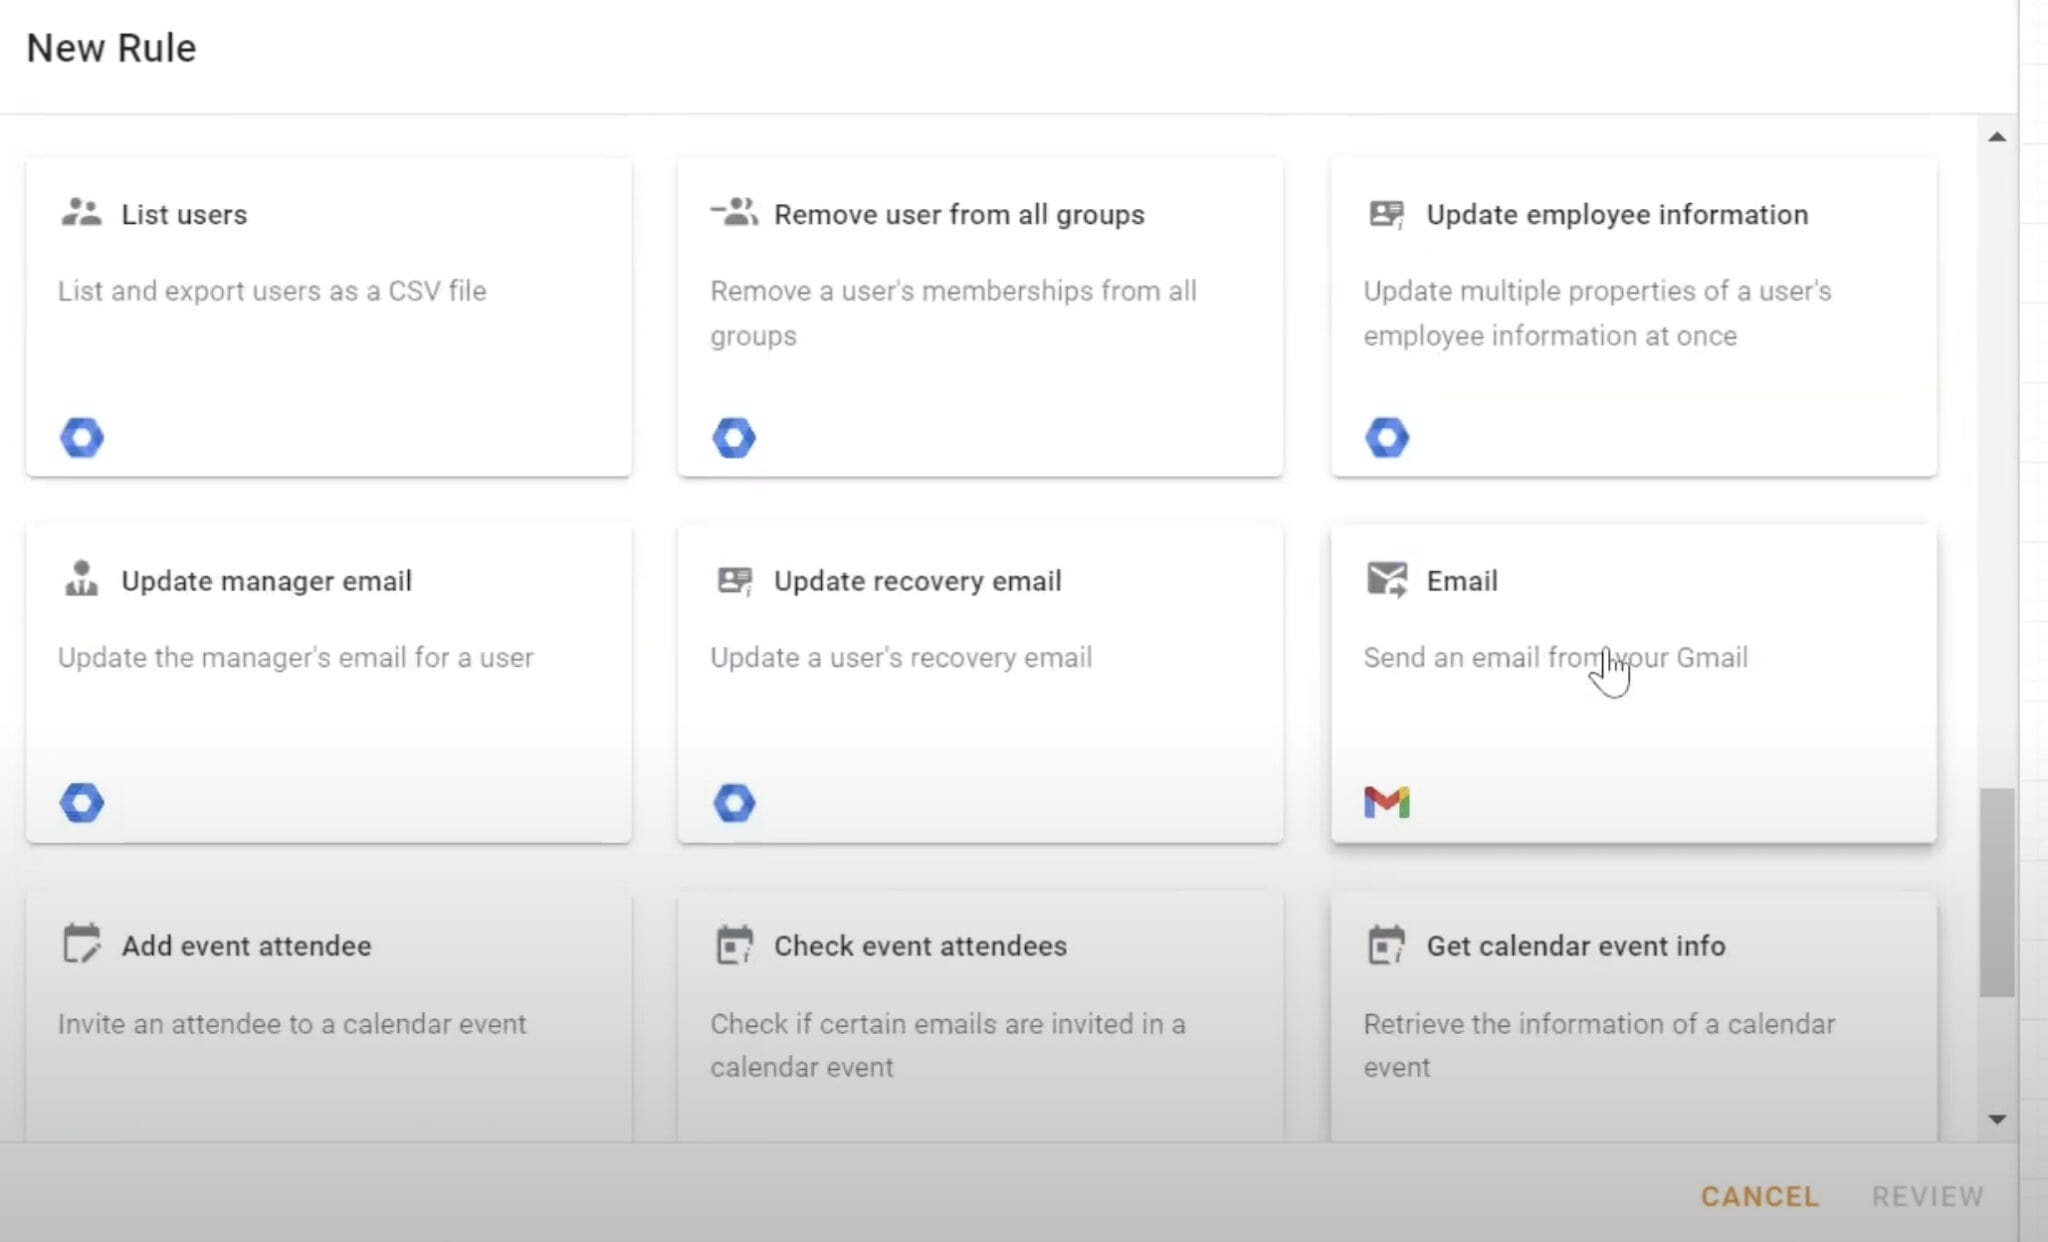Screen dimensions: 2048x1242
Task: Click the hexagon icon on Update manager email card
Action: tap(82, 801)
